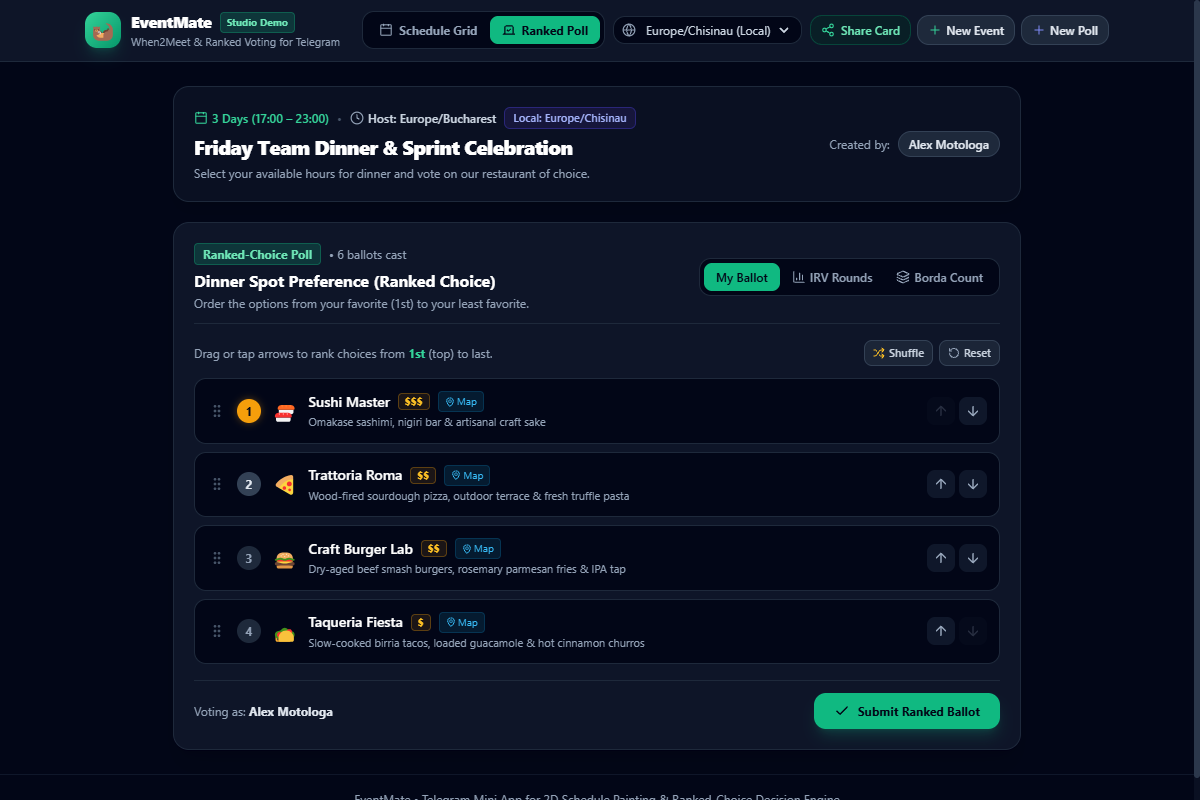Image resolution: width=1200 pixels, height=800 pixels.
Task: View the IRV Rounds tab
Action: click(832, 278)
